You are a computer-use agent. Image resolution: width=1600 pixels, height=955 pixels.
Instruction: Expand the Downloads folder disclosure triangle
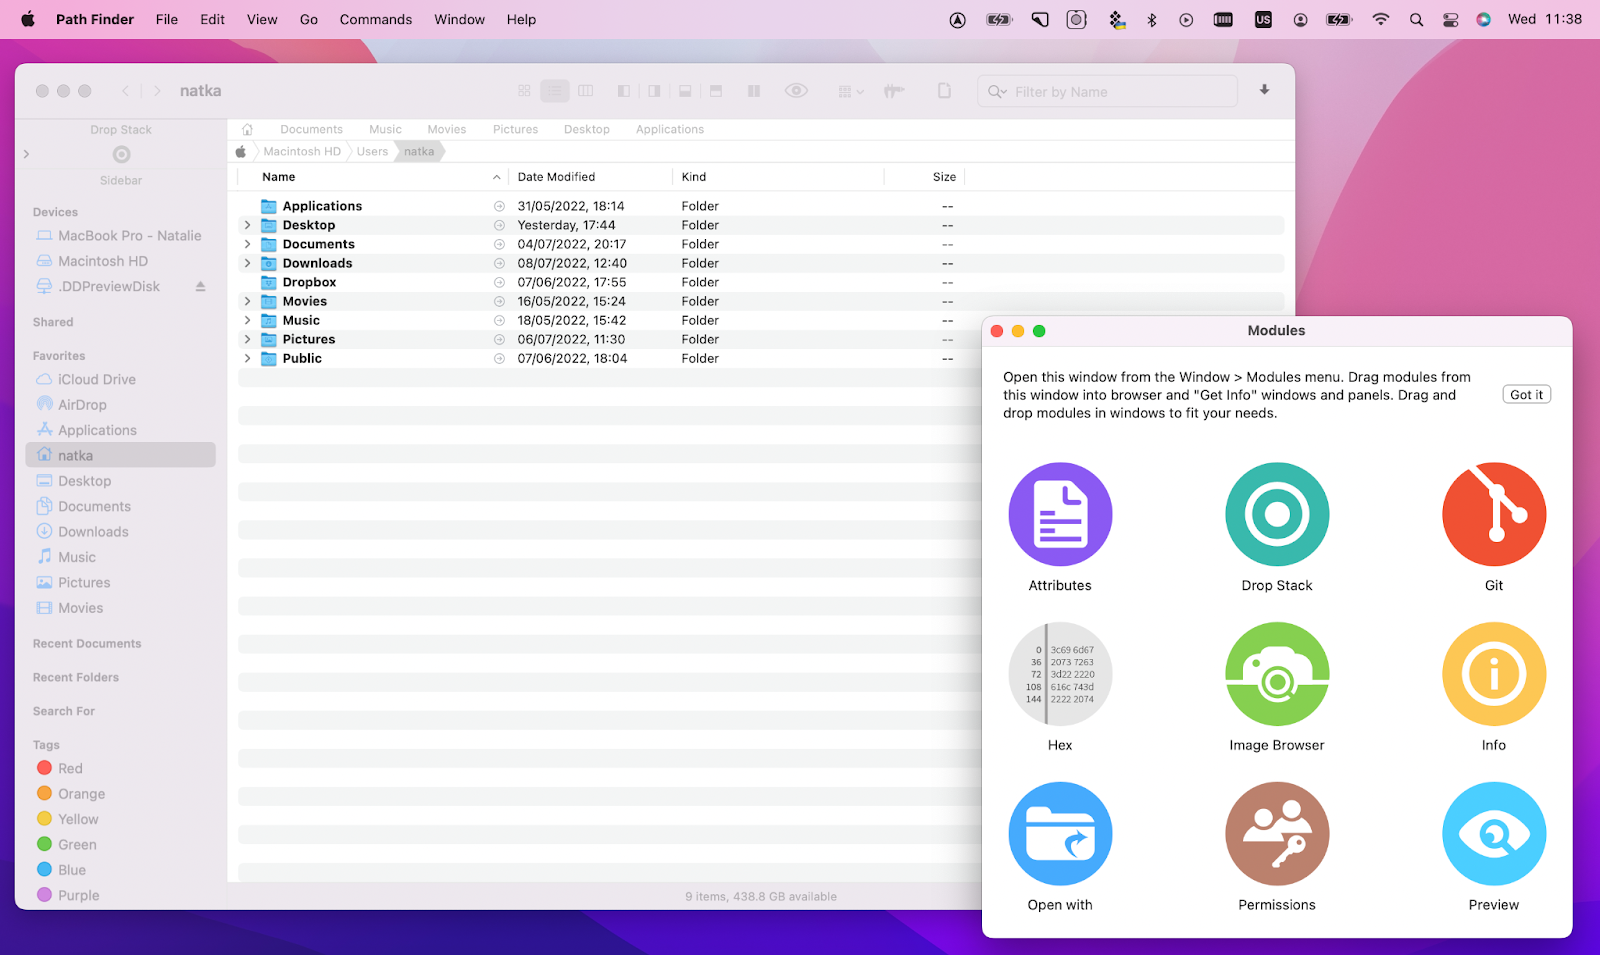(247, 263)
